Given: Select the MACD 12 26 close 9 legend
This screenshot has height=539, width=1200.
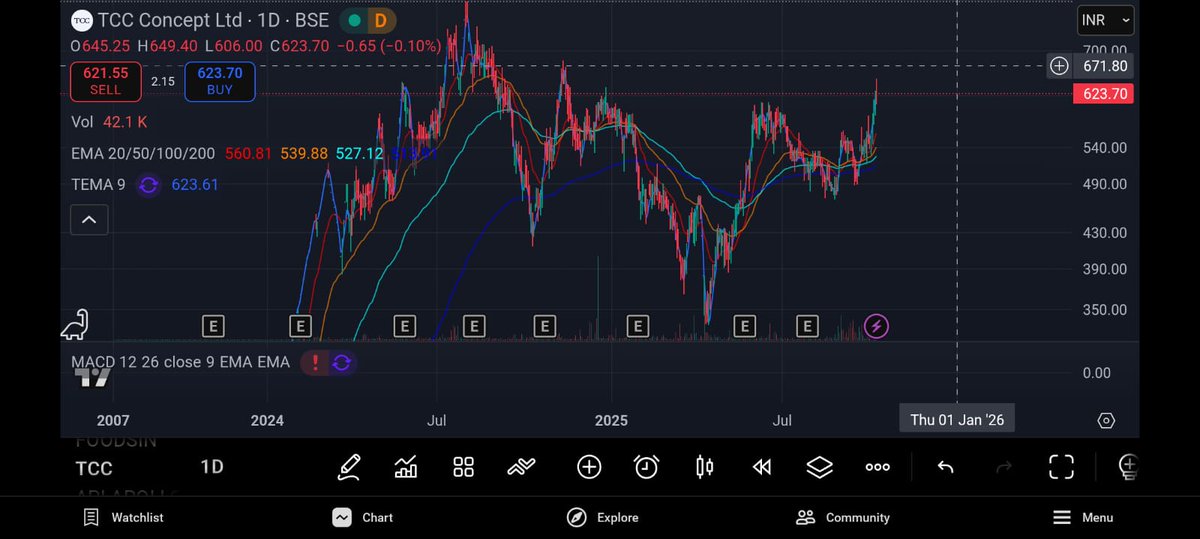Looking at the screenshot, I should pos(180,362).
